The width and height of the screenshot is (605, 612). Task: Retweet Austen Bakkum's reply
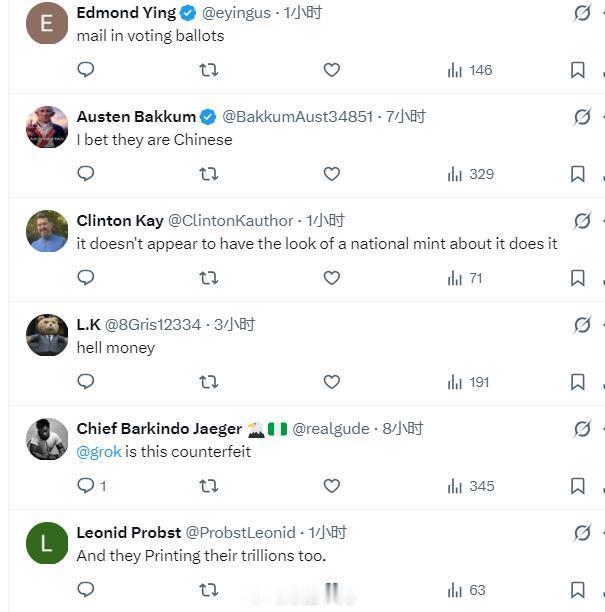pos(208,174)
